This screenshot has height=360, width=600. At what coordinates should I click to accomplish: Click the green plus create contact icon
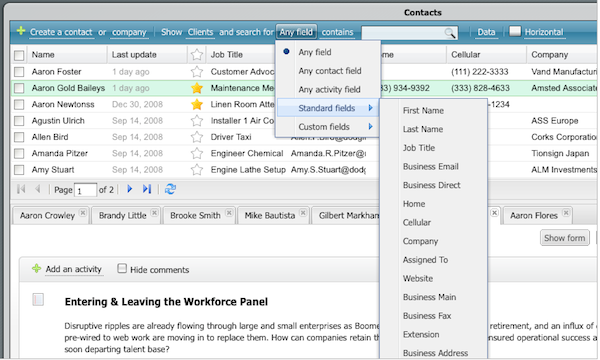point(21,31)
